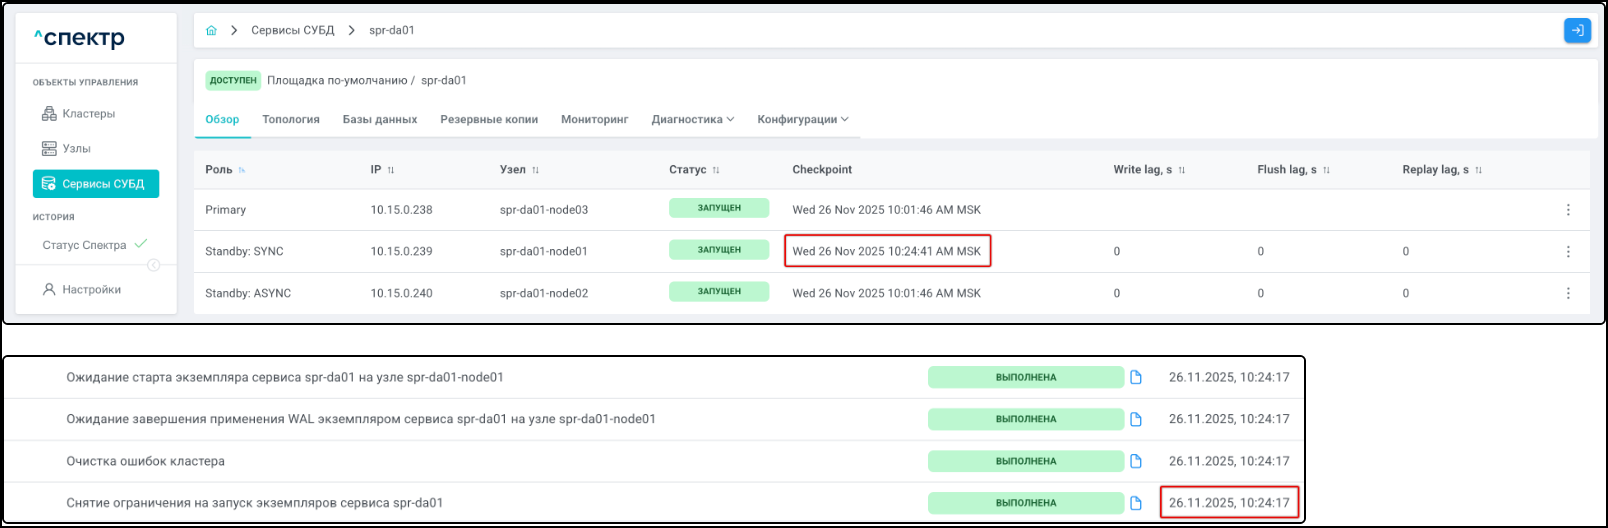Click Сервисы СУБД breadcrumb link
Screen dimensions: 1608x528
pyautogui.click(x=292, y=31)
